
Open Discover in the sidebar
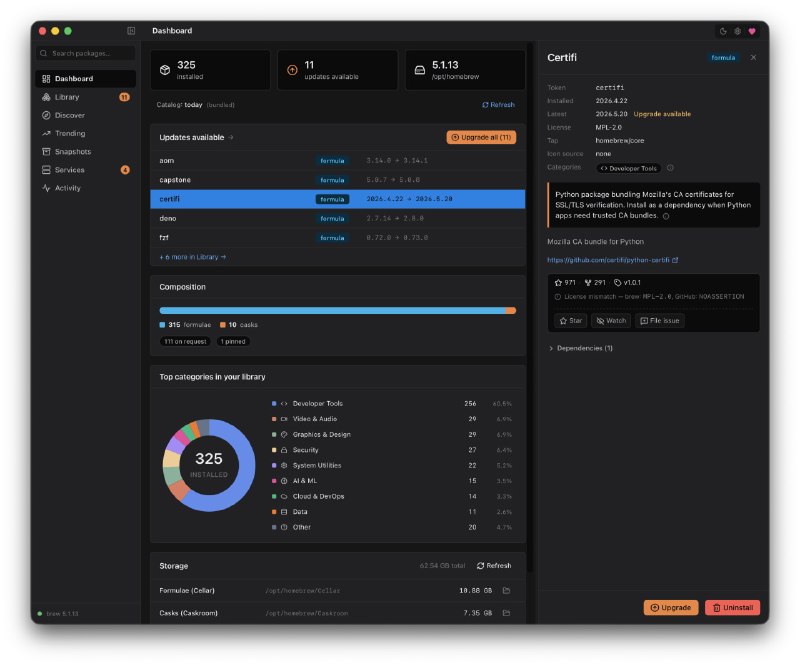[x=86, y=115]
